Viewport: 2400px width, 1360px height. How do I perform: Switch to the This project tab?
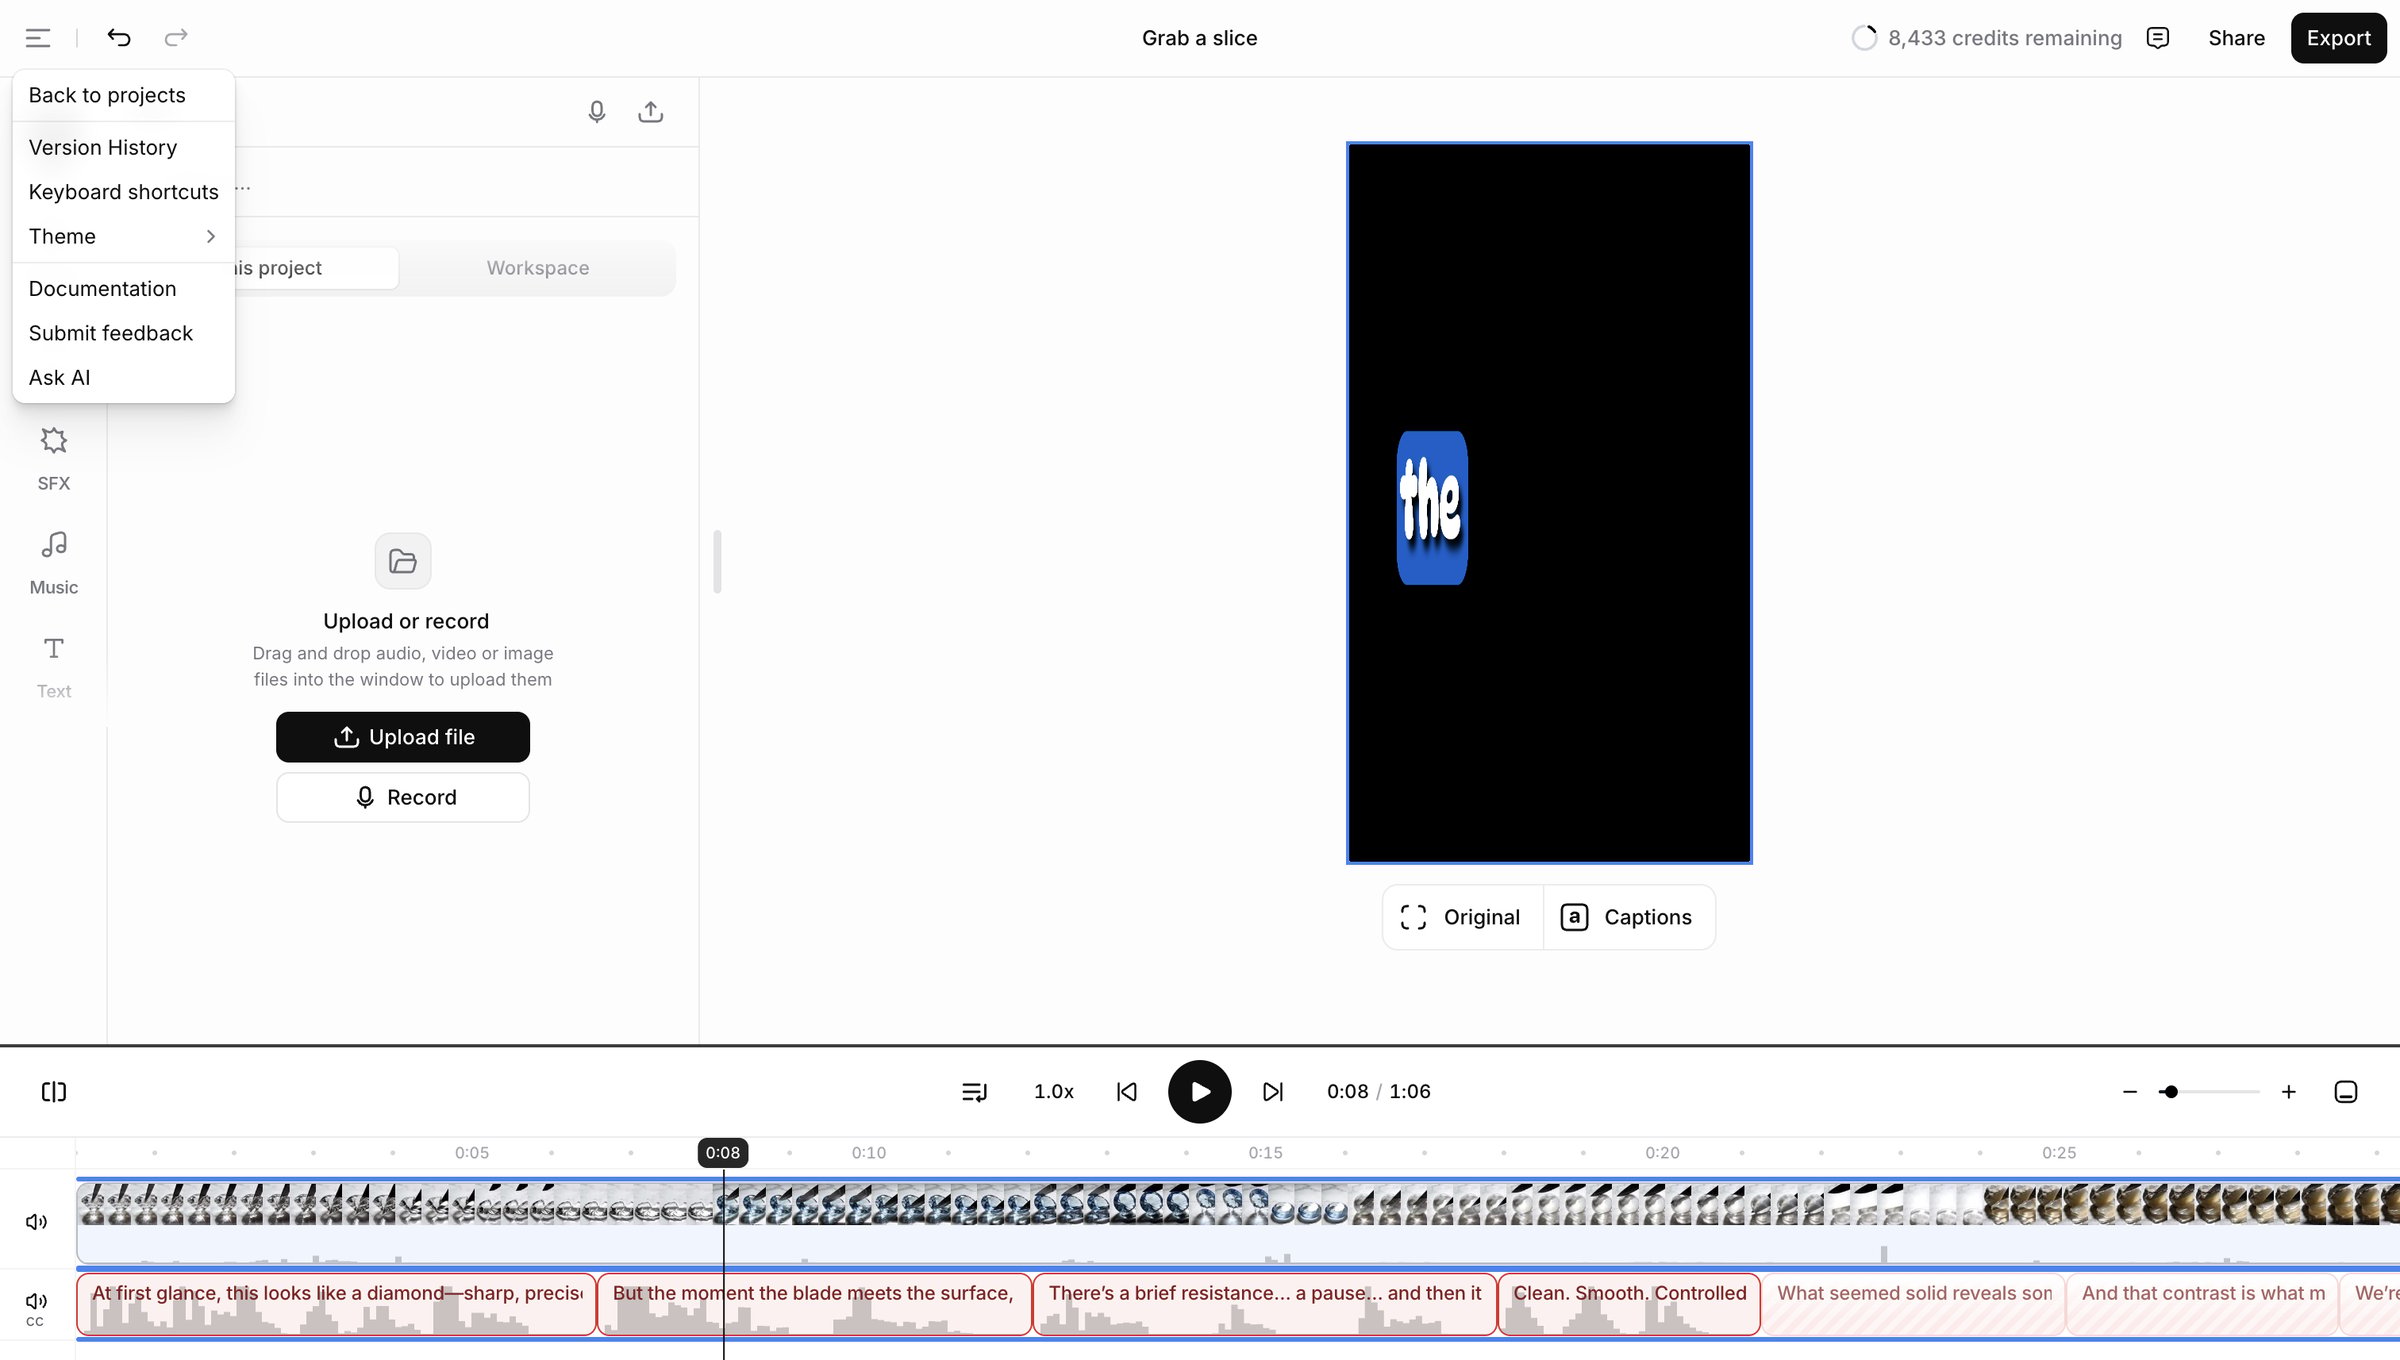tap(316, 268)
